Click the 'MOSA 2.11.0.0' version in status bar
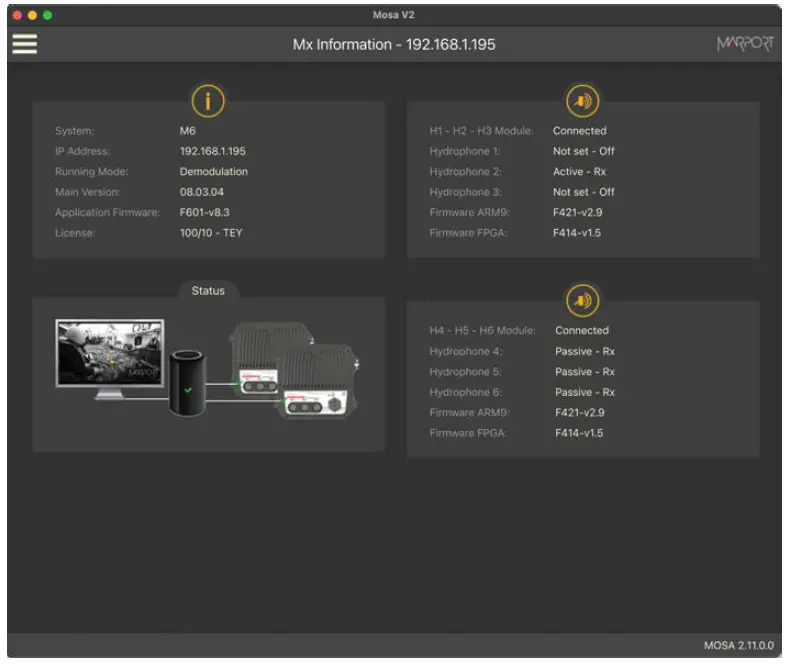The width and height of the screenshot is (792, 664). click(x=738, y=645)
